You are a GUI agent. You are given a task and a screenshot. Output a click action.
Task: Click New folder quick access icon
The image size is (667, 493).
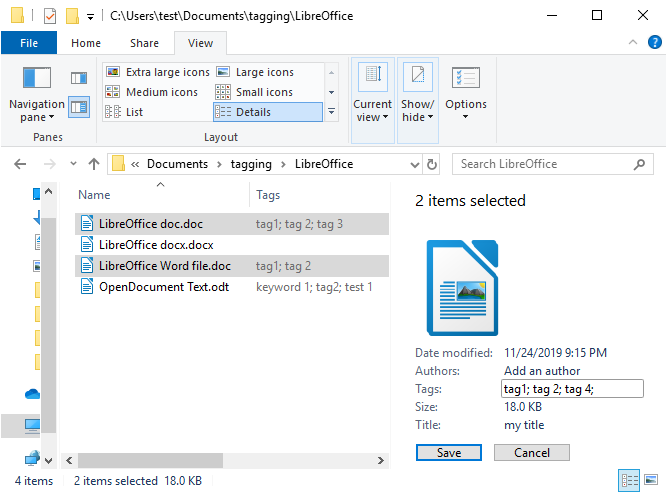coord(72,16)
